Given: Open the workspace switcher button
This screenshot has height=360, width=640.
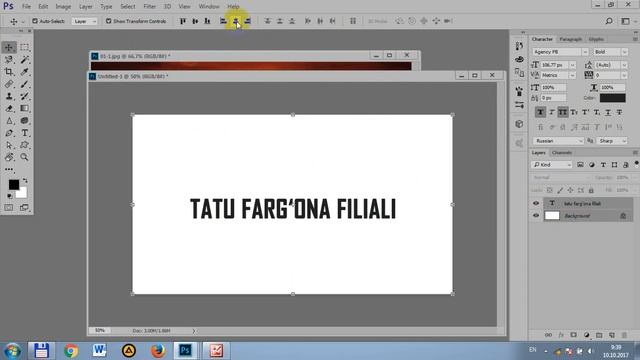Looking at the screenshot, I should coord(627,21).
